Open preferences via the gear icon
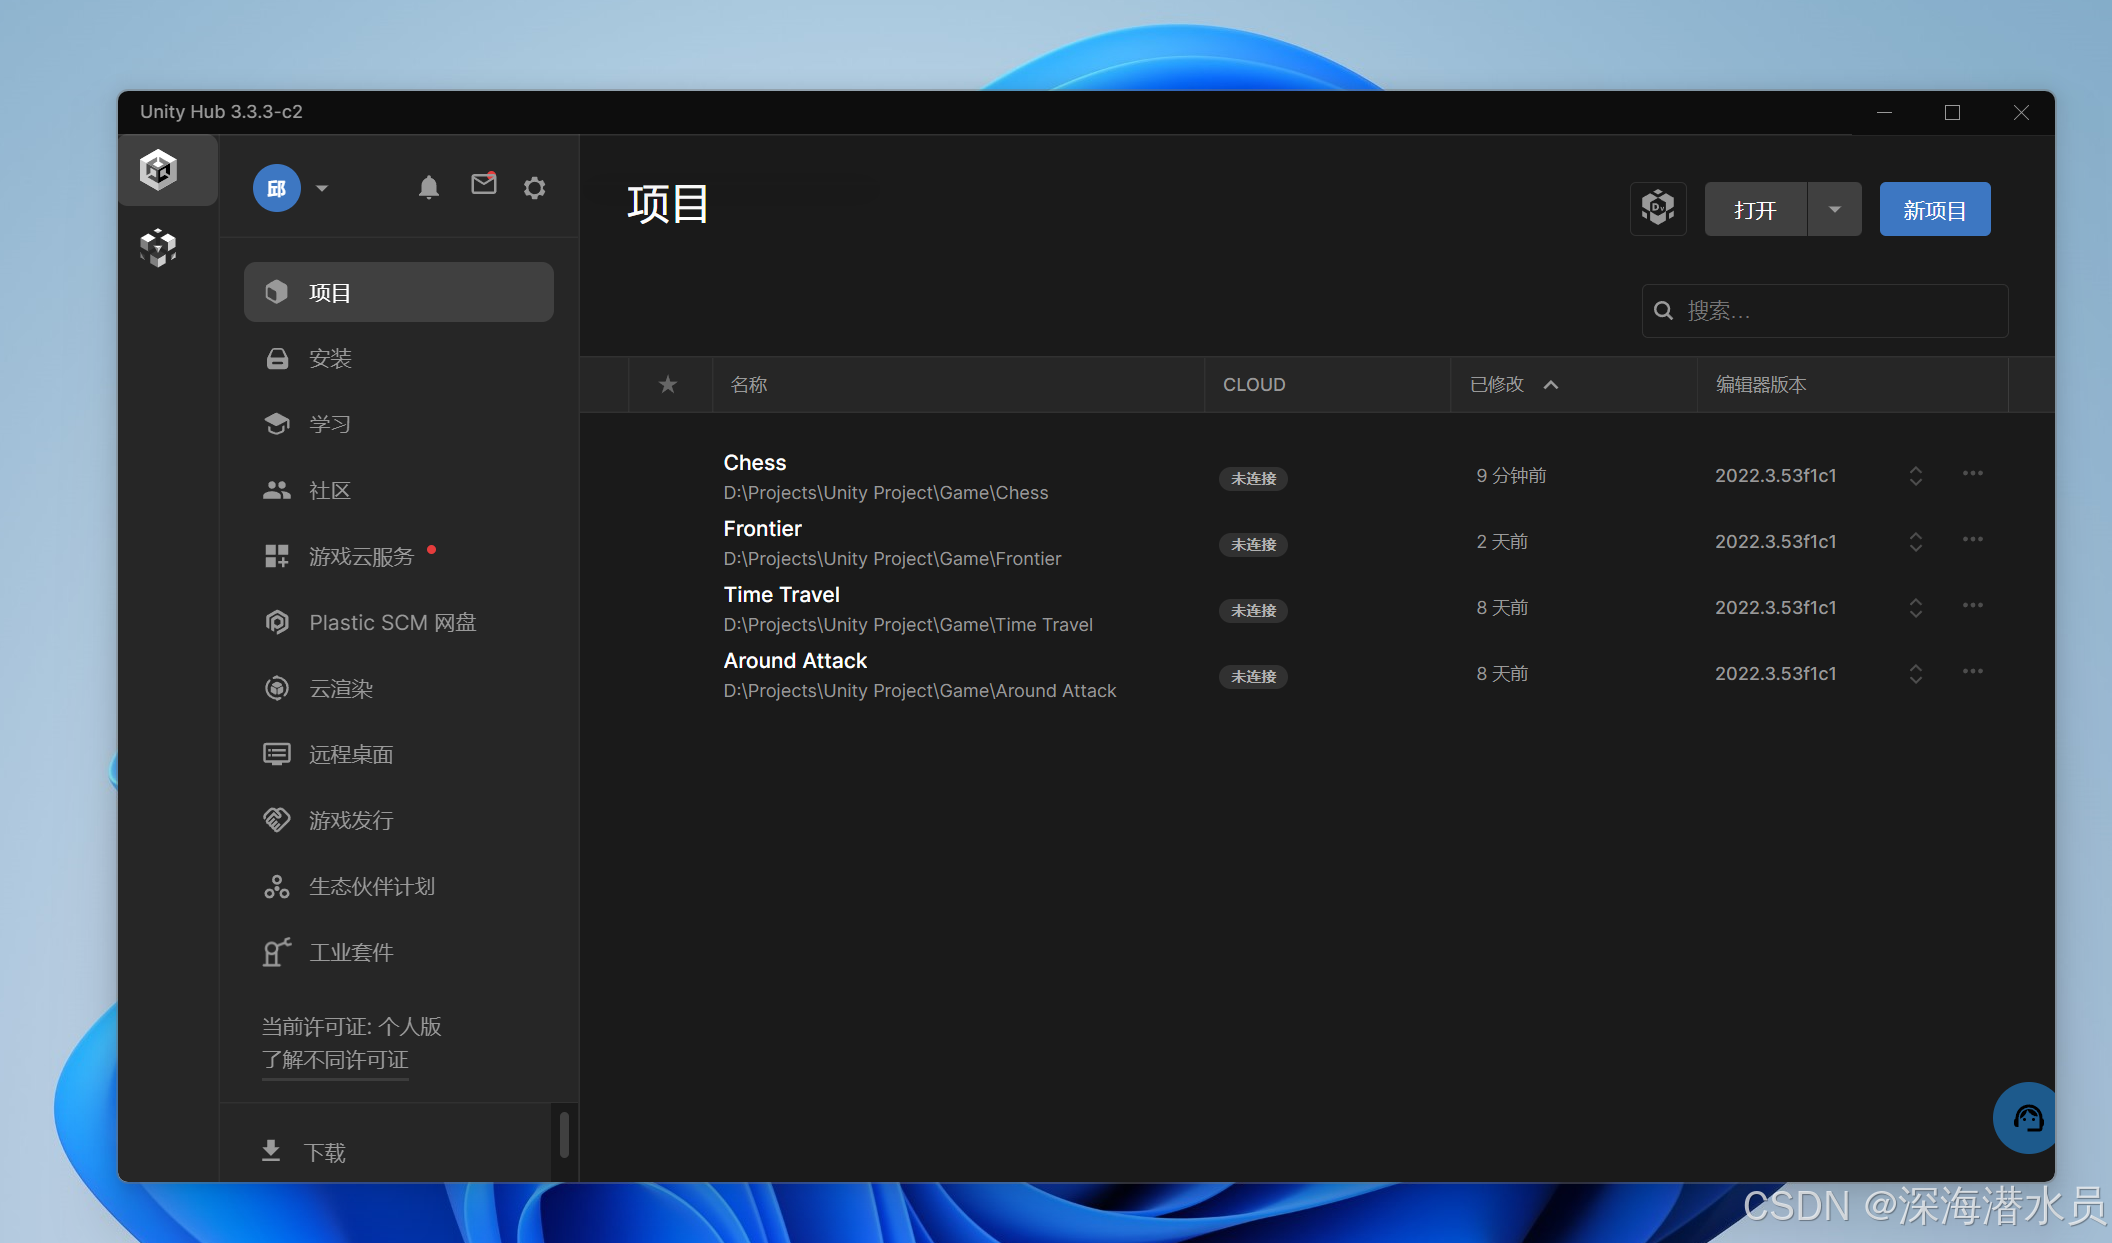2112x1243 pixels. [x=534, y=187]
